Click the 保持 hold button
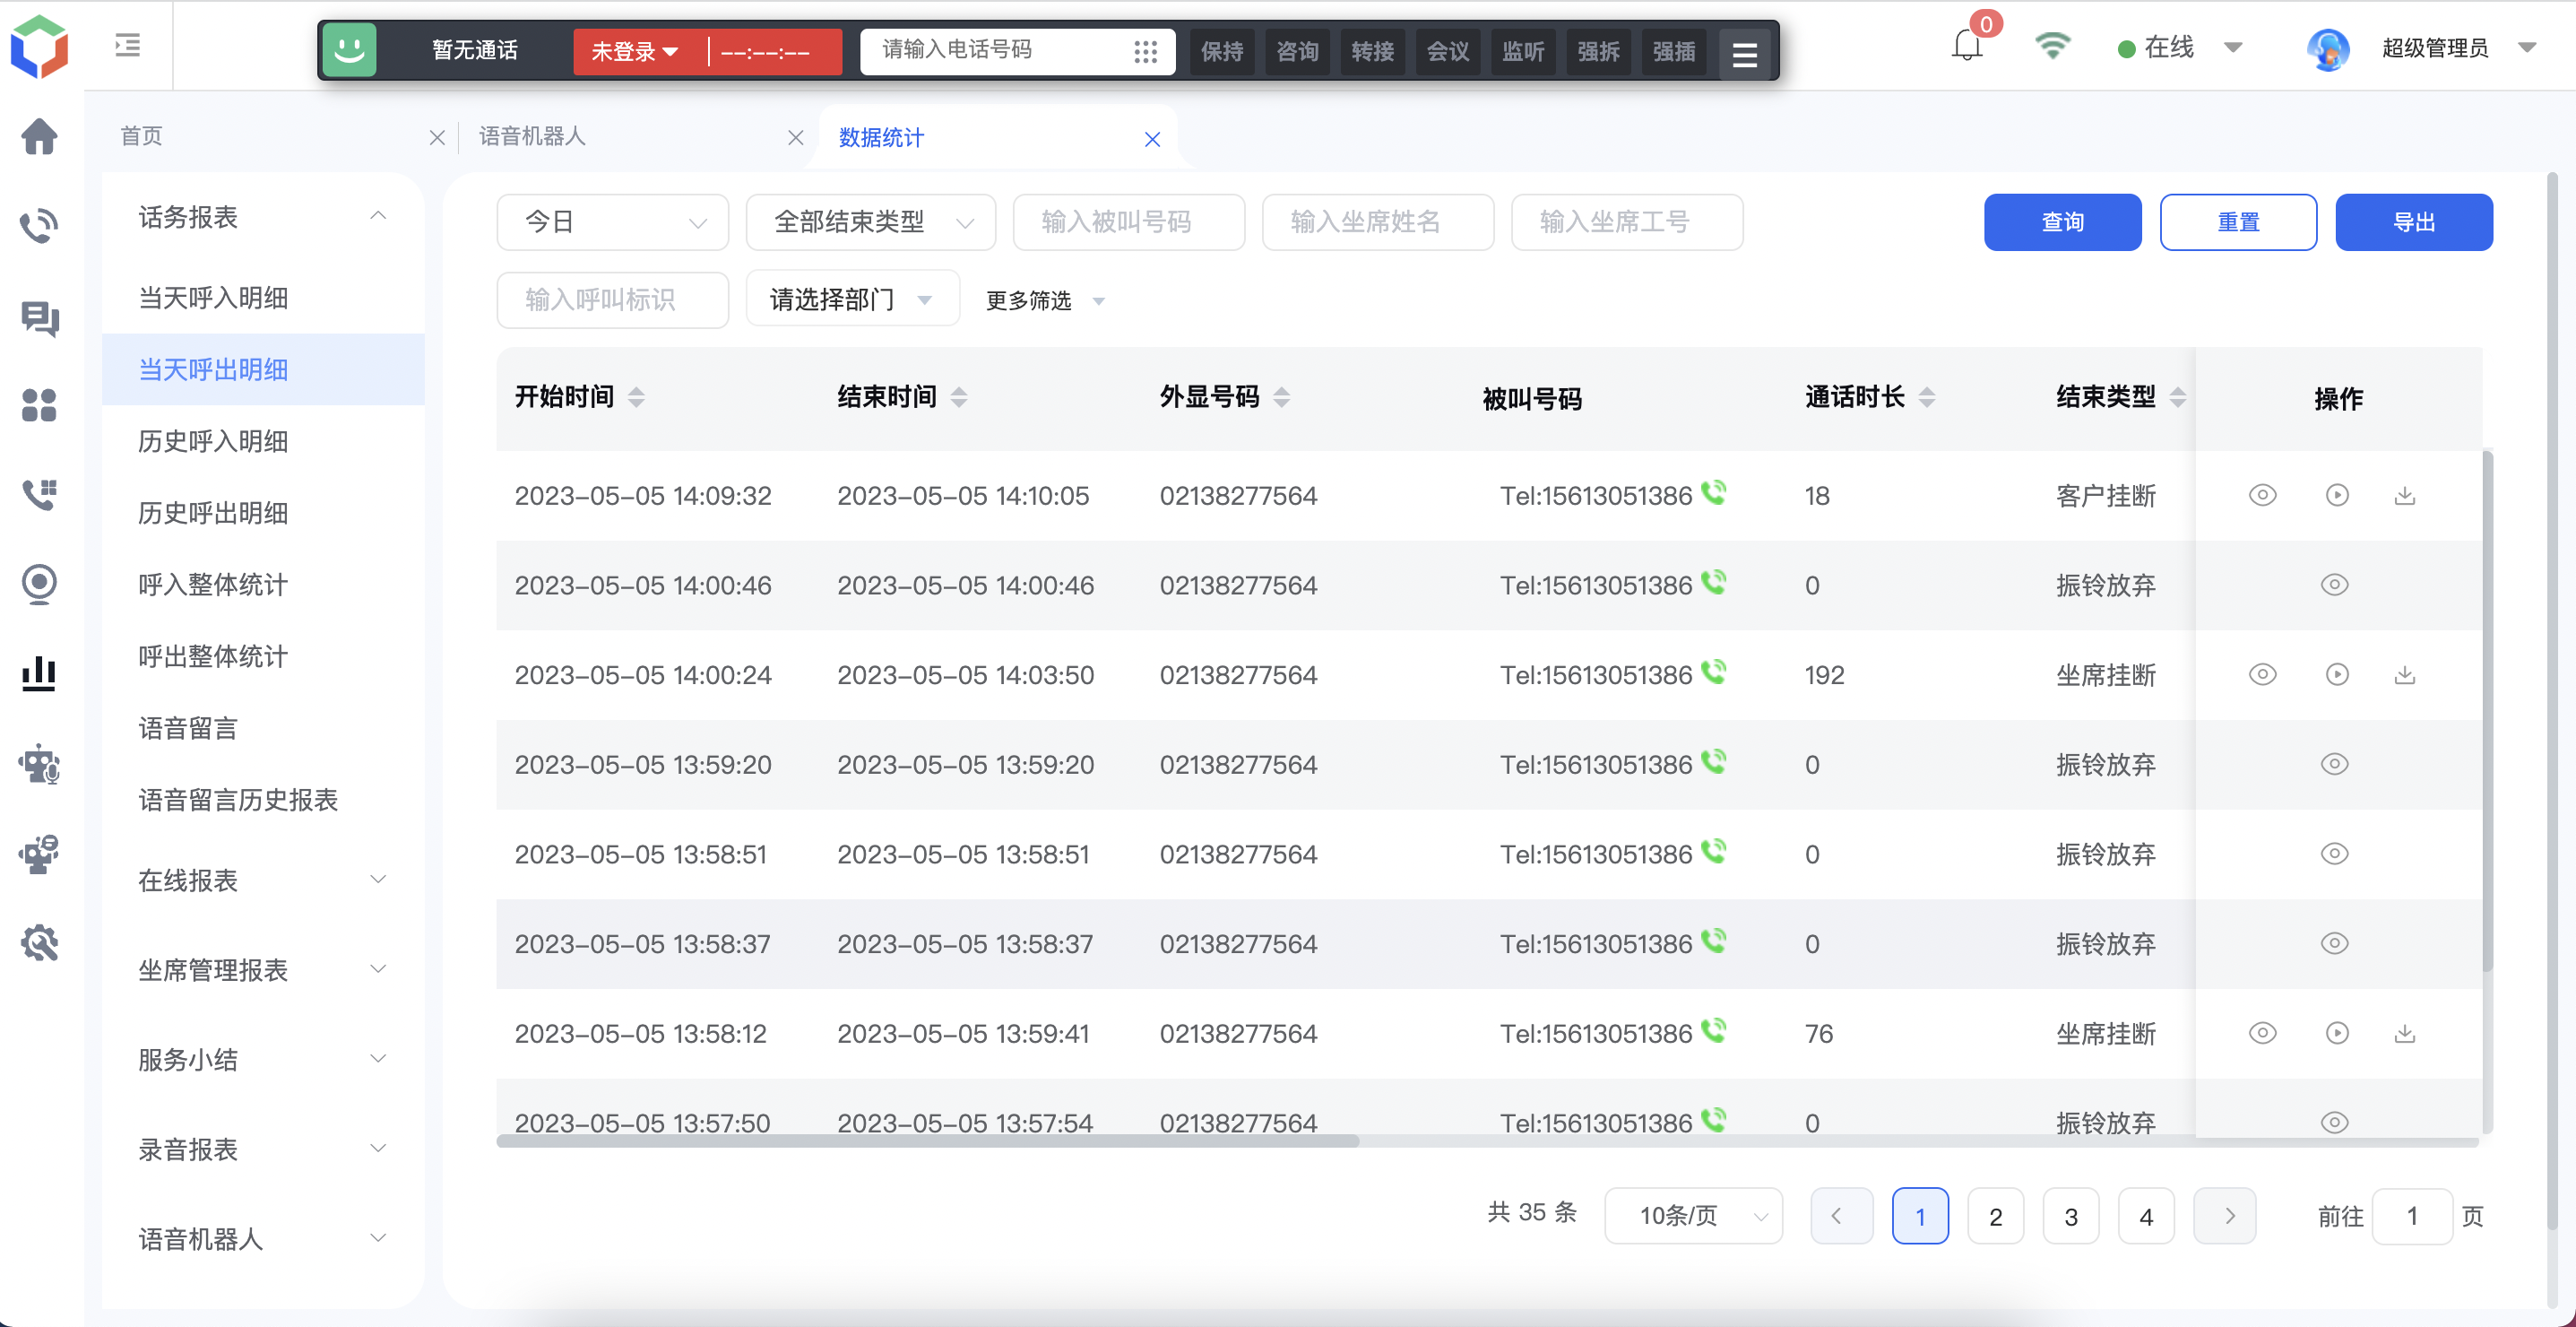Viewport: 2576px width, 1327px height. click(x=1221, y=51)
